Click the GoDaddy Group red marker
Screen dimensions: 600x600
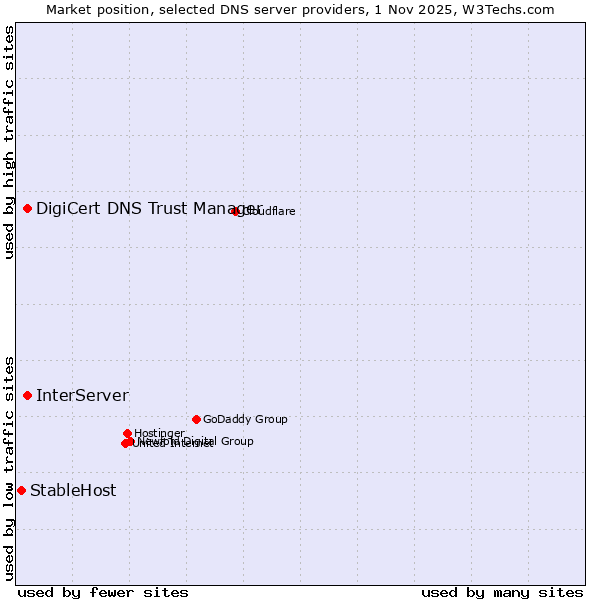[x=196, y=419]
